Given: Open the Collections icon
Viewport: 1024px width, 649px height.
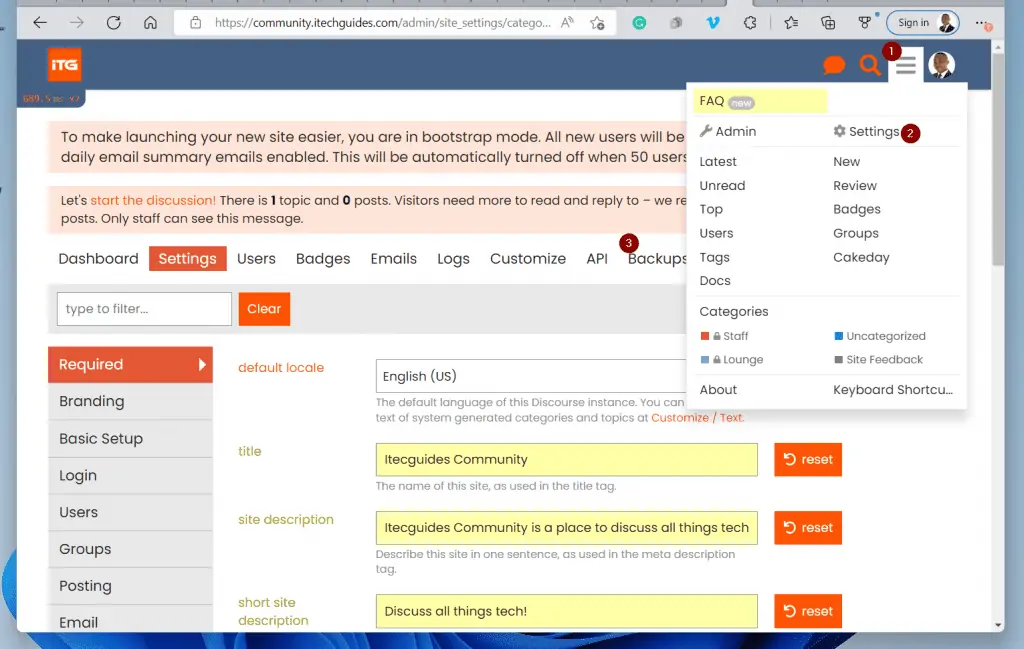Looking at the screenshot, I should tap(827, 23).
